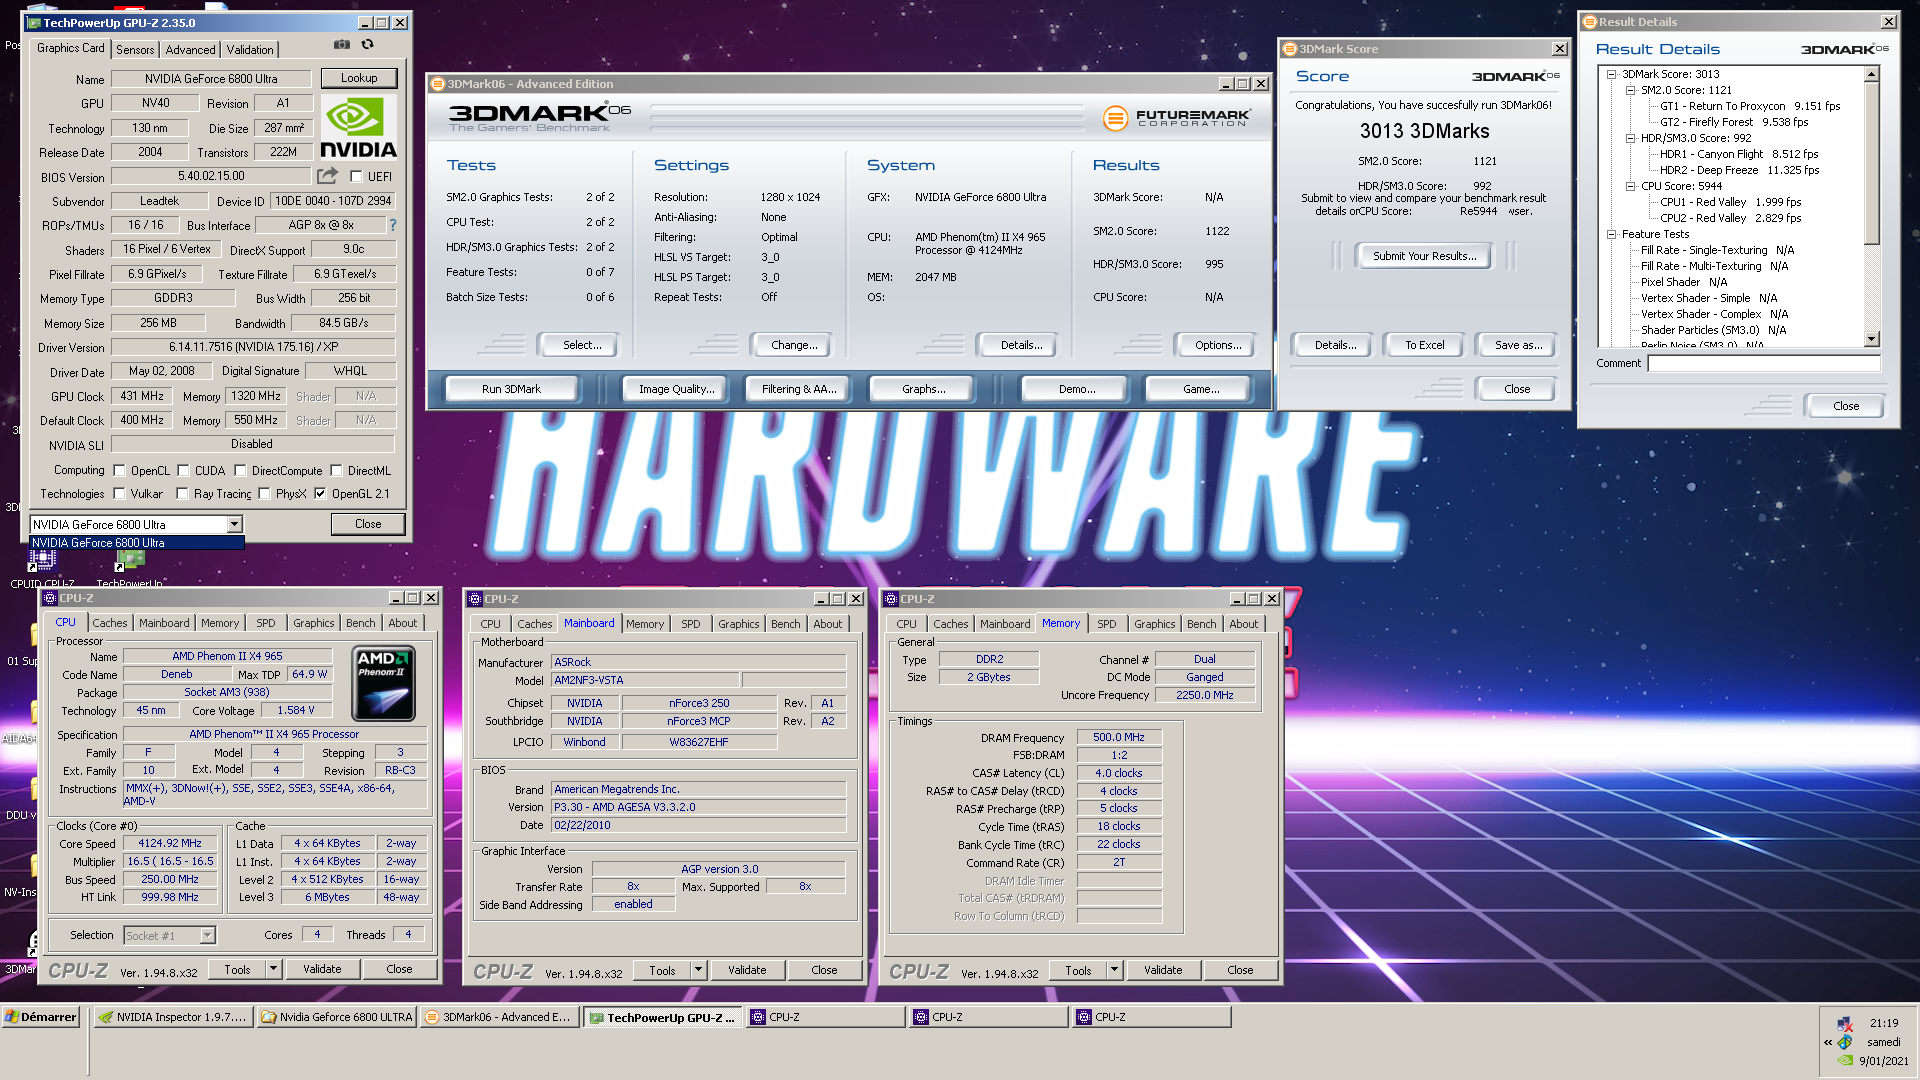Collapse the Feature Tests tree node
Screen dimensions: 1920x1080
1611,234
